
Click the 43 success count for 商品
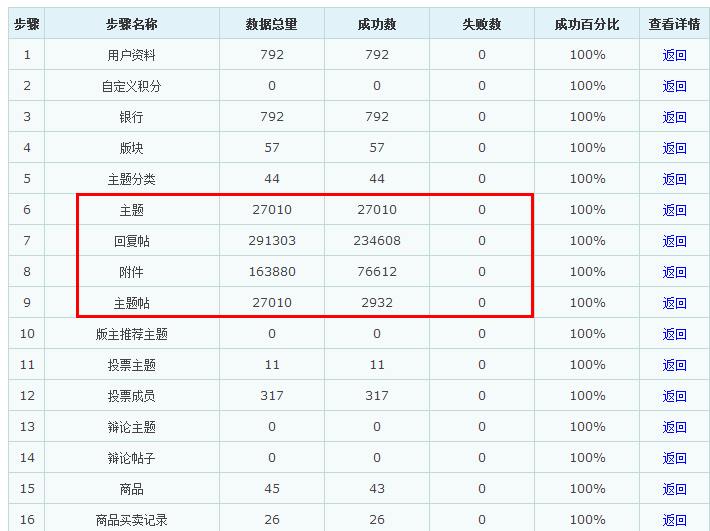pyautogui.click(x=377, y=489)
